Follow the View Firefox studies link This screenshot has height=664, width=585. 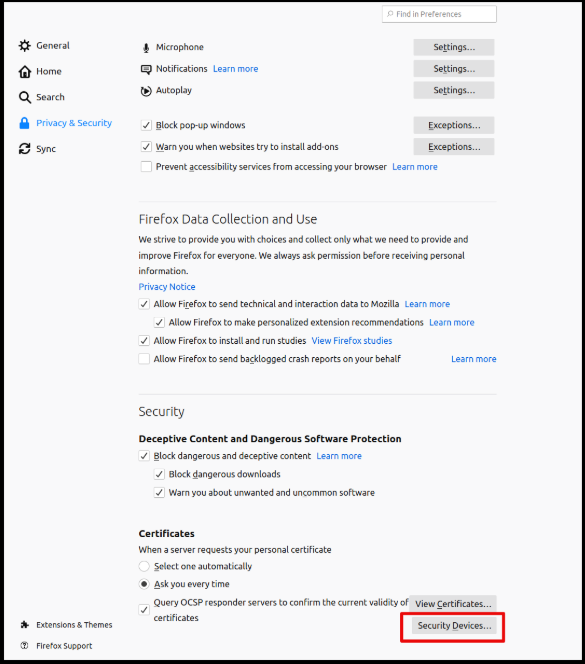click(x=352, y=340)
